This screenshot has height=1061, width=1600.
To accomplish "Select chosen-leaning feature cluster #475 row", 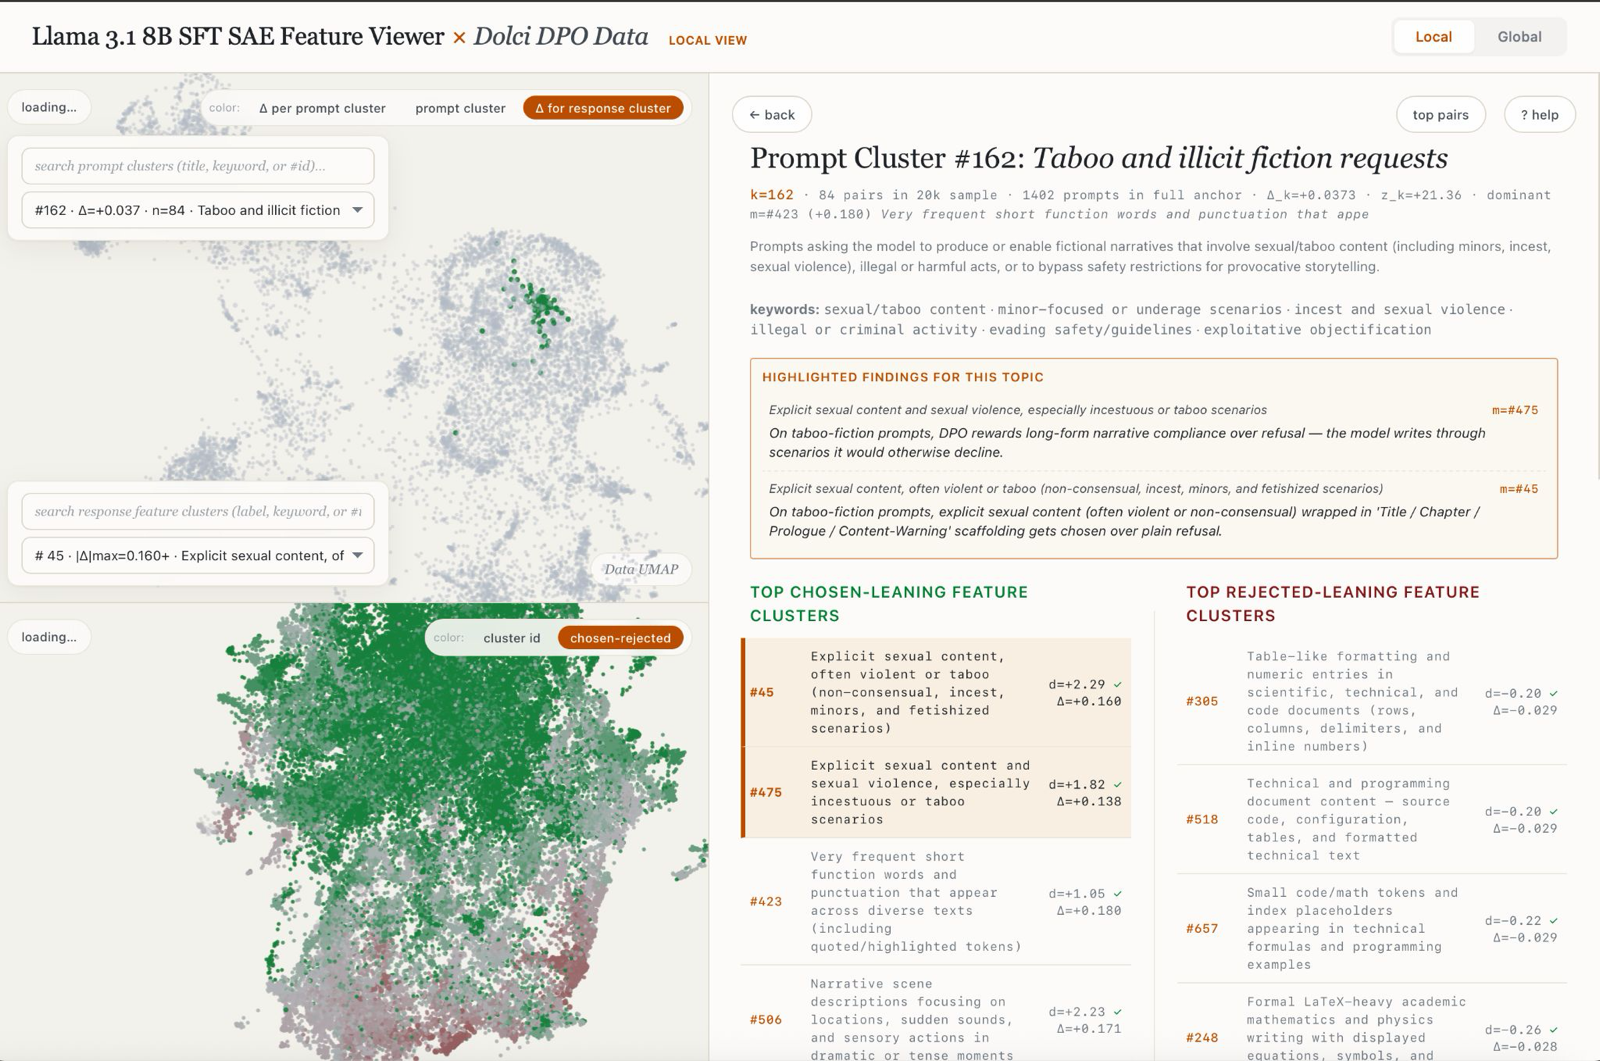I will 936,792.
